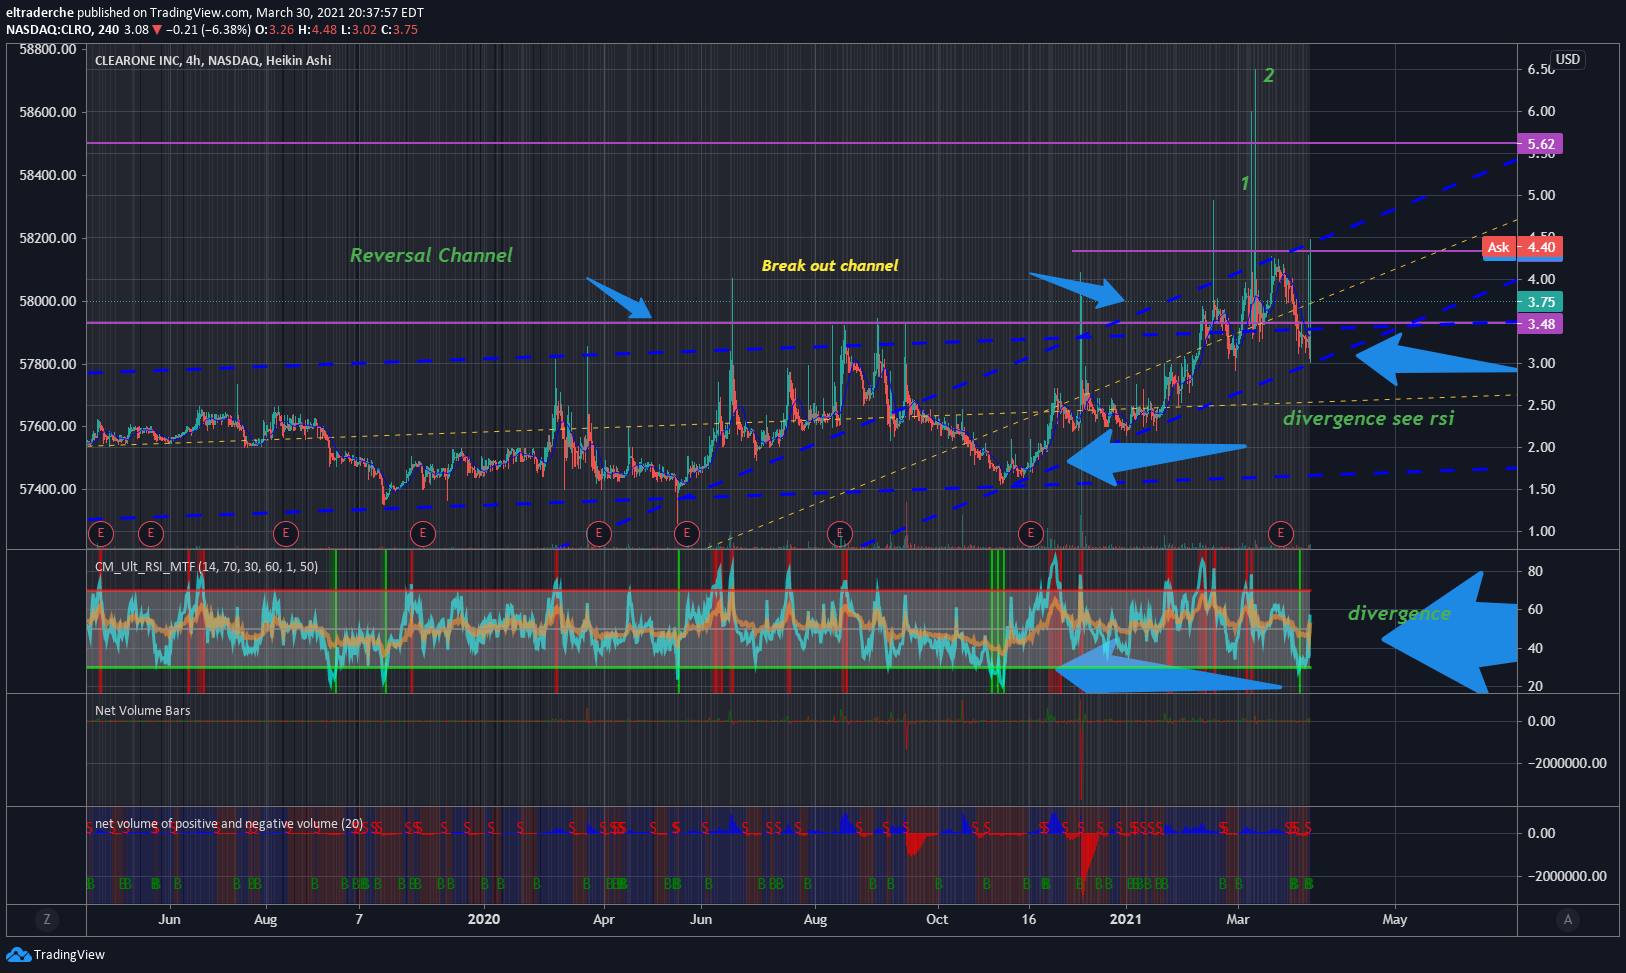Click 57400.00 on the left scale
The height and width of the screenshot is (973, 1626).
click(48, 489)
